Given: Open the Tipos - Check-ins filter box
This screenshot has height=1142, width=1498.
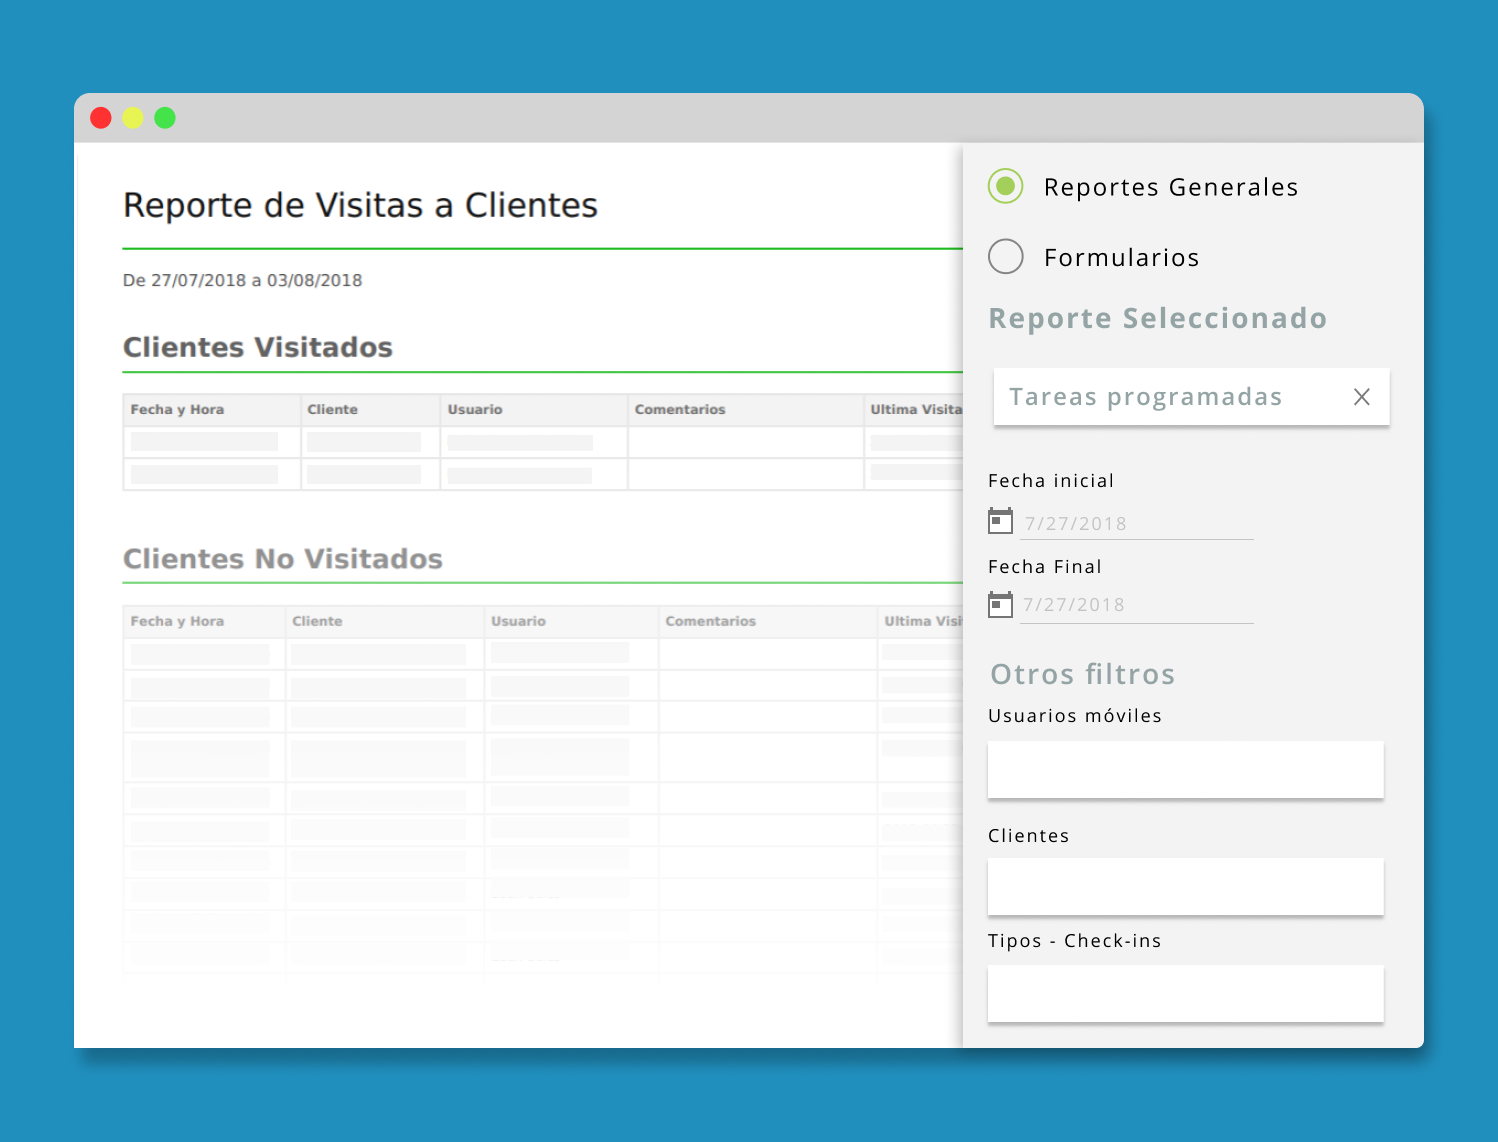Looking at the screenshot, I should (x=1185, y=994).
